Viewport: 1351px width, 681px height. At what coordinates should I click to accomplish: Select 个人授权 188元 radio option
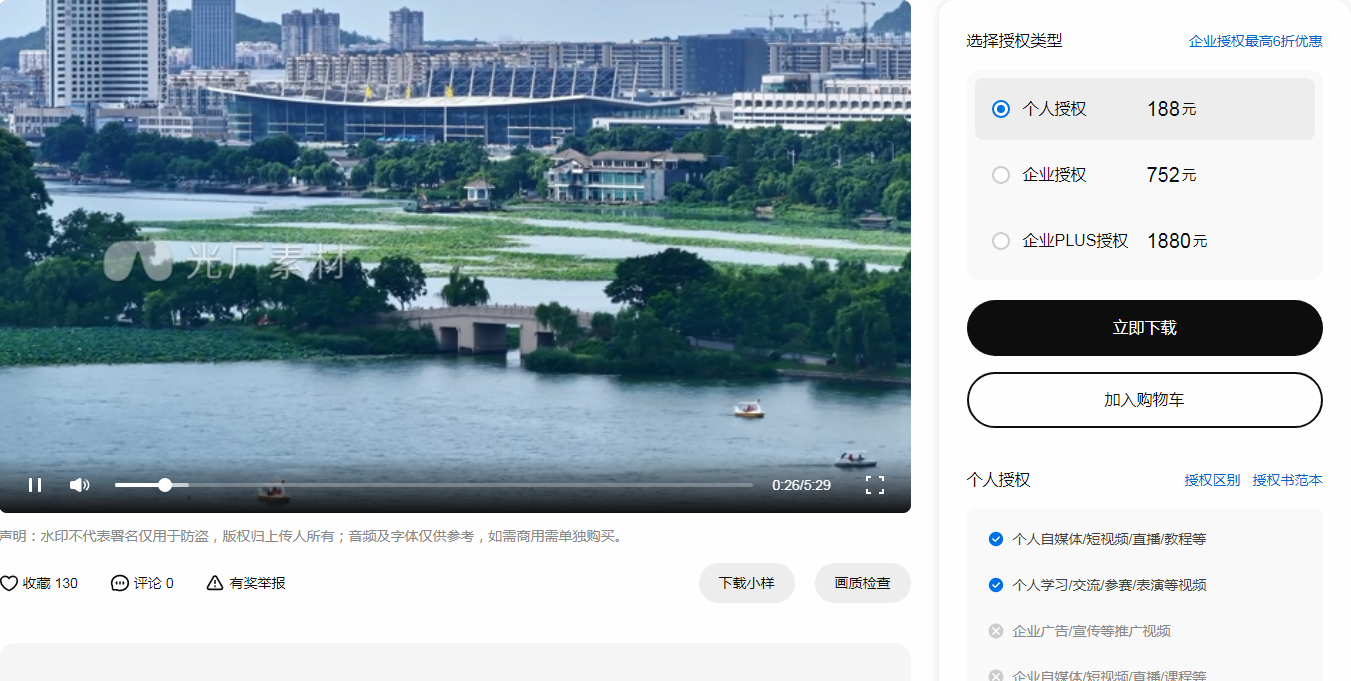tap(1001, 109)
